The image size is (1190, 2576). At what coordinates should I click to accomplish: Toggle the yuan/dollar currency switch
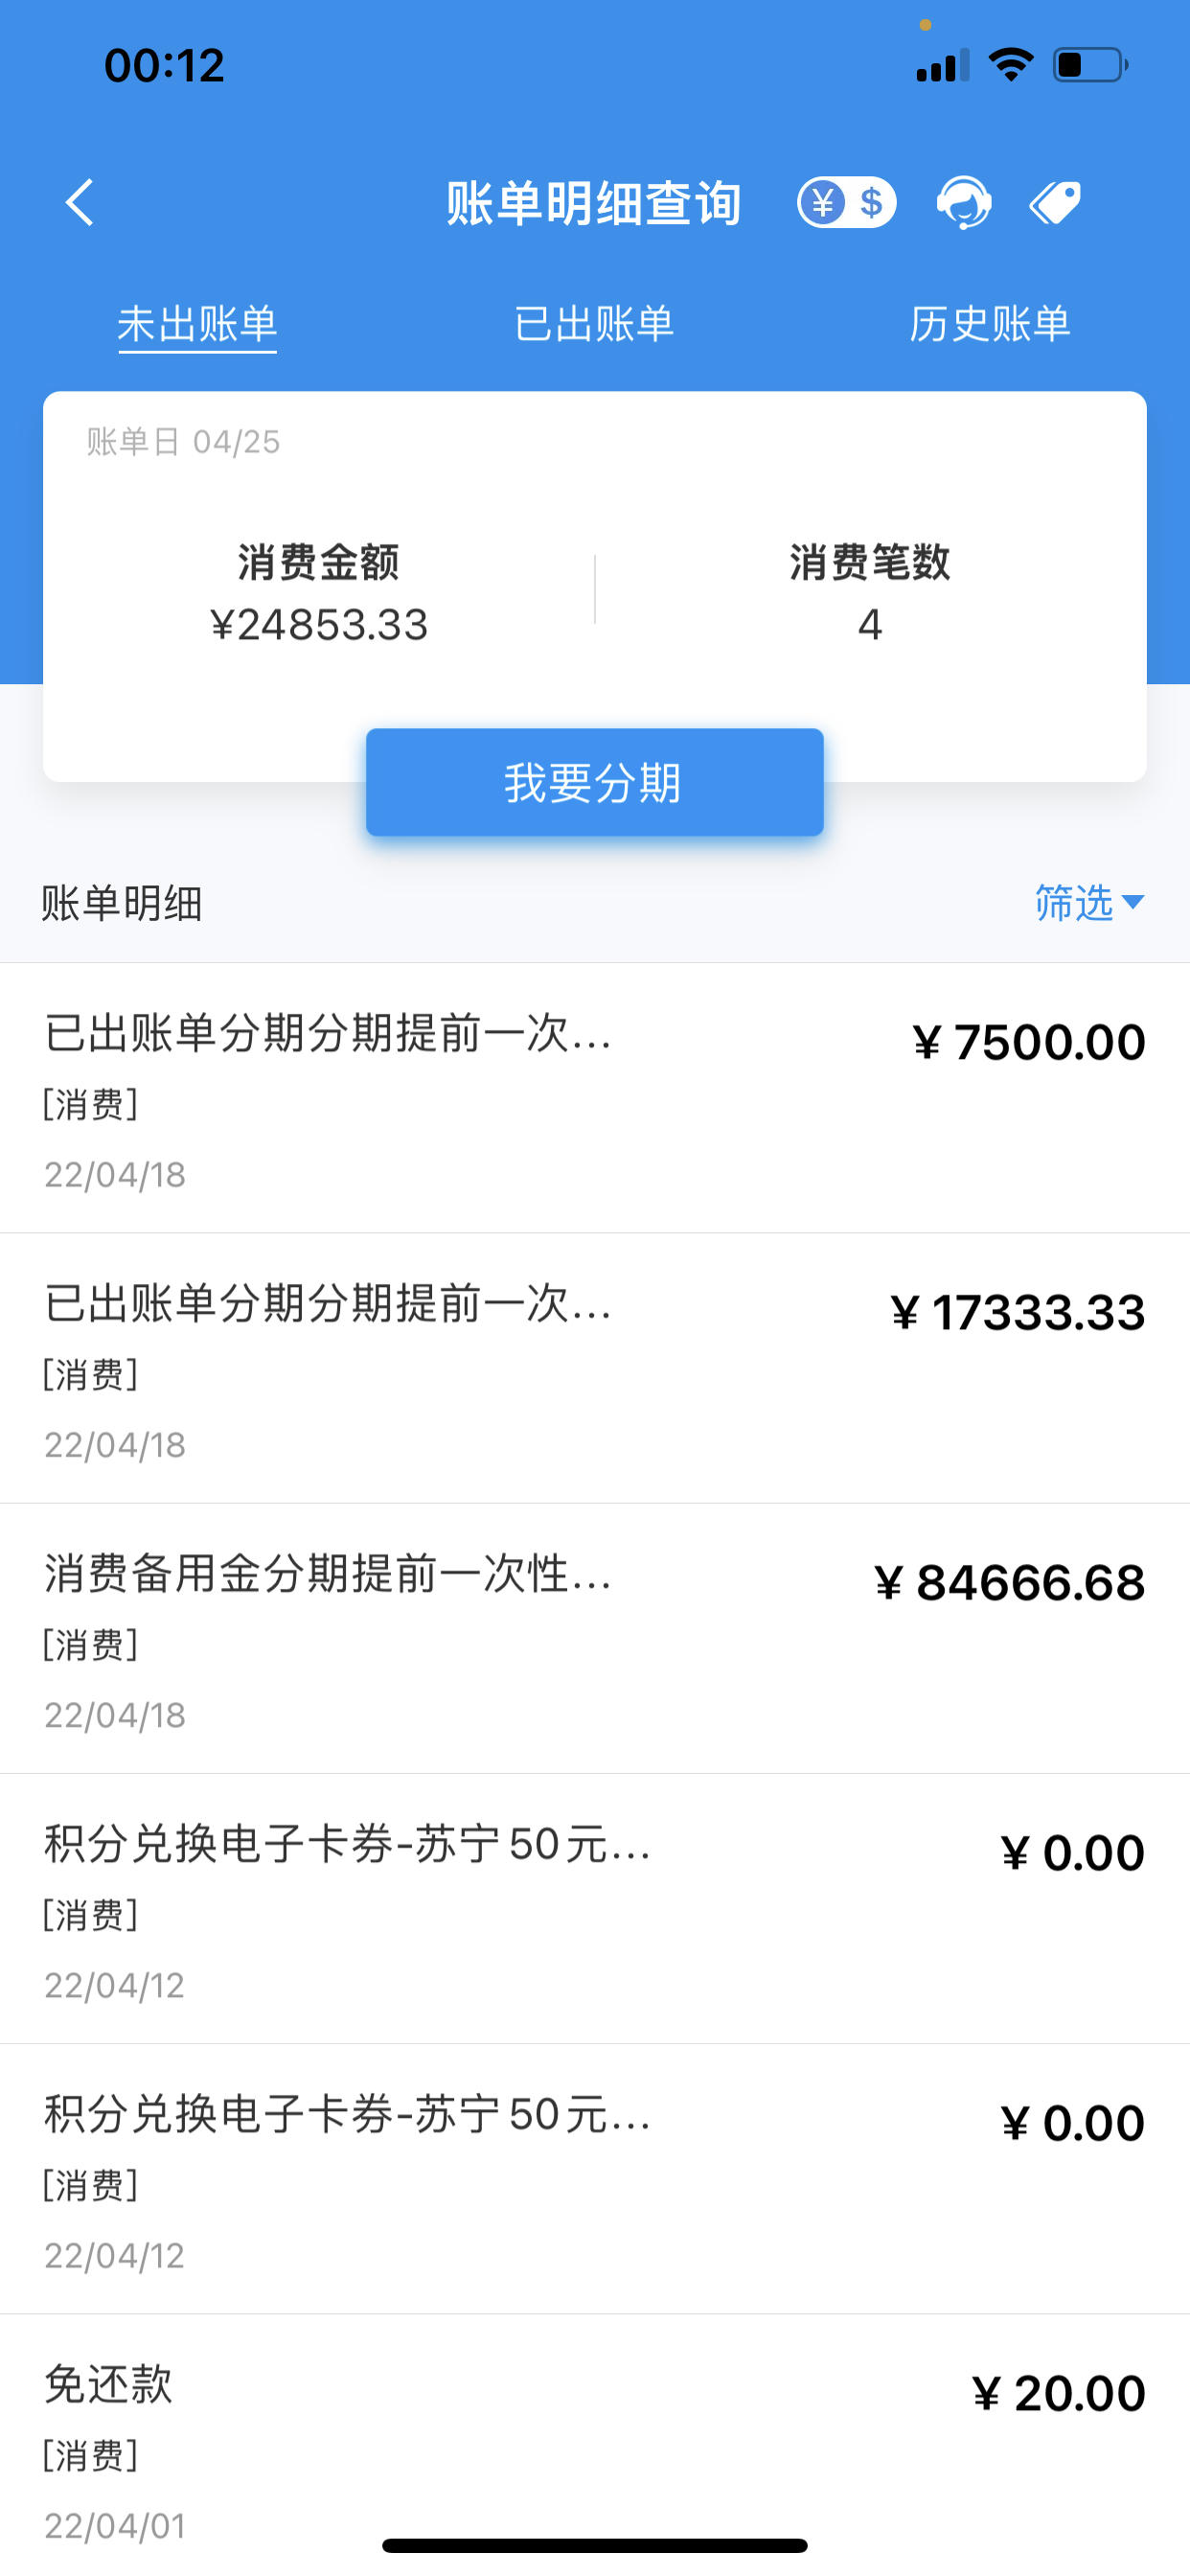846,203
